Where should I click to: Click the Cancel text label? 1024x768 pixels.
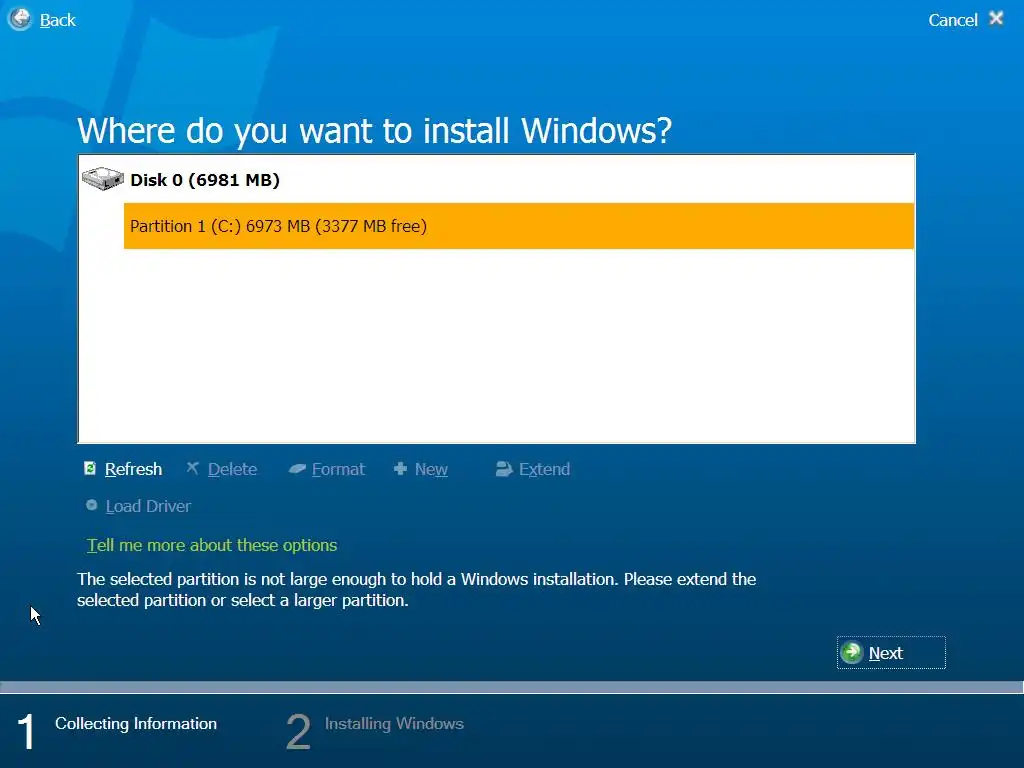pyautogui.click(x=953, y=20)
